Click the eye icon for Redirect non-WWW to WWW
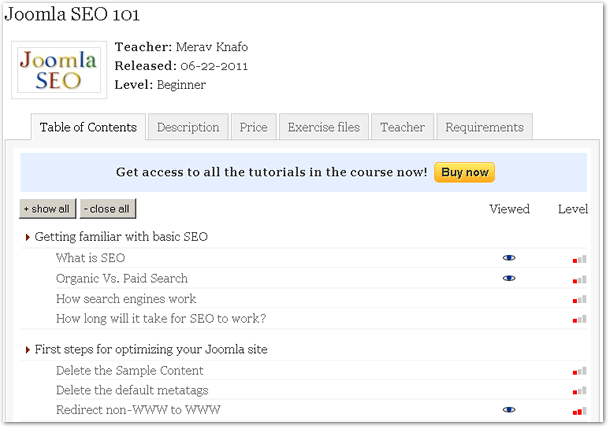 pyautogui.click(x=509, y=410)
